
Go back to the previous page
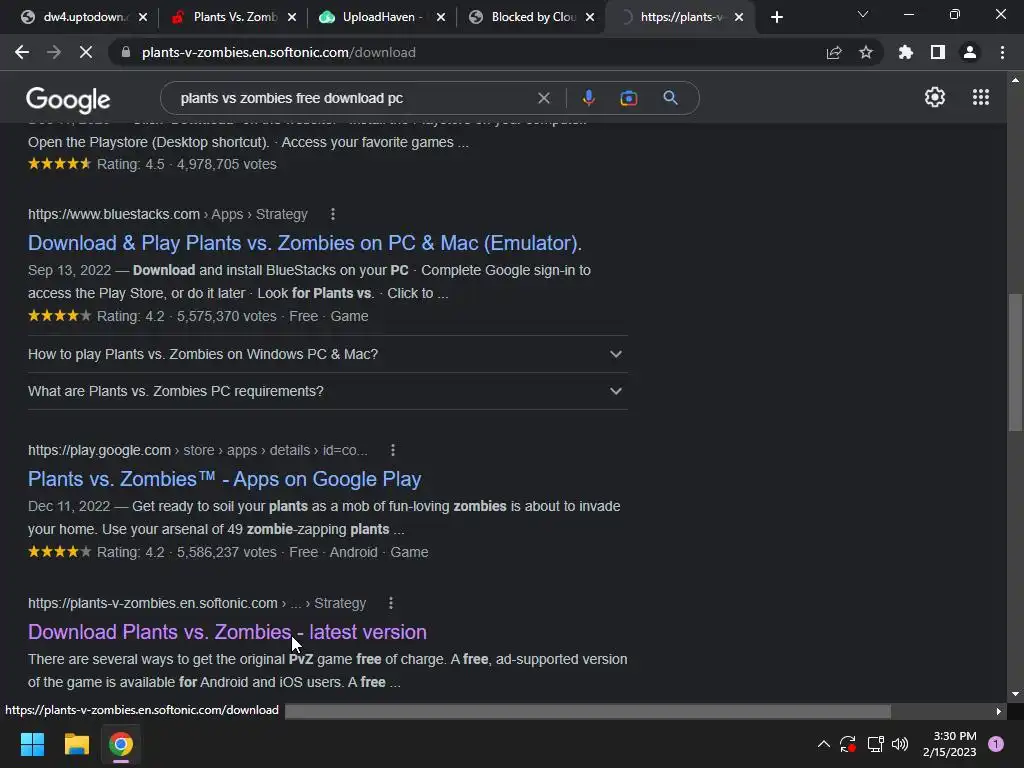point(22,52)
